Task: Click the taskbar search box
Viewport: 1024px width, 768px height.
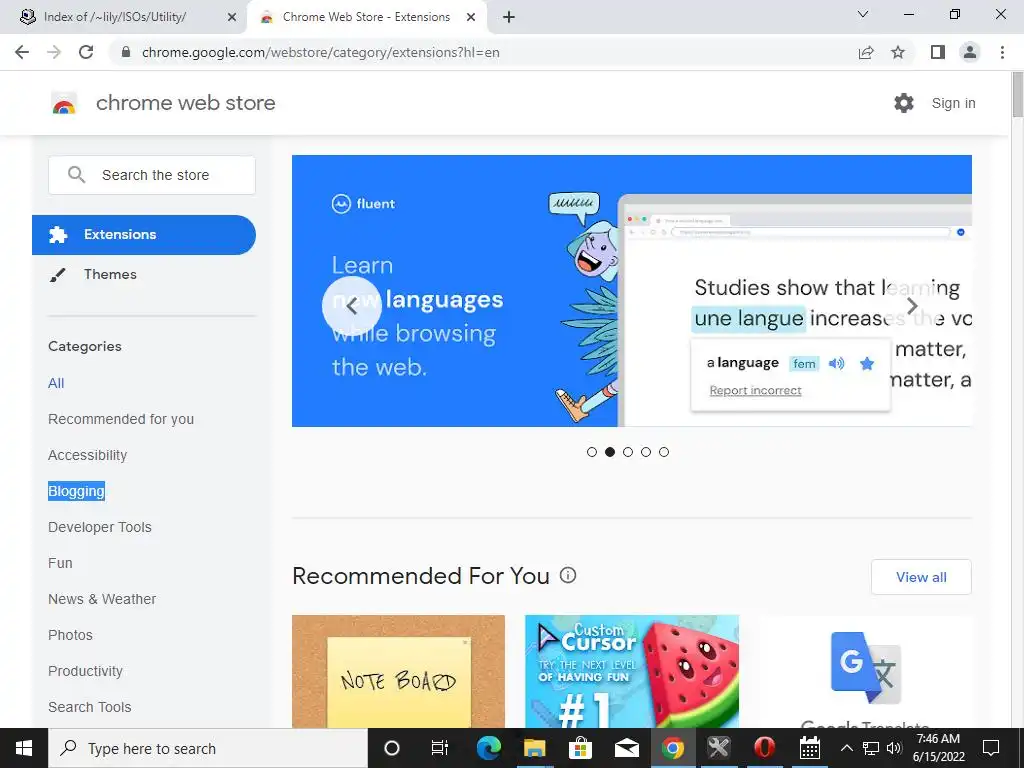Action: 208,748
